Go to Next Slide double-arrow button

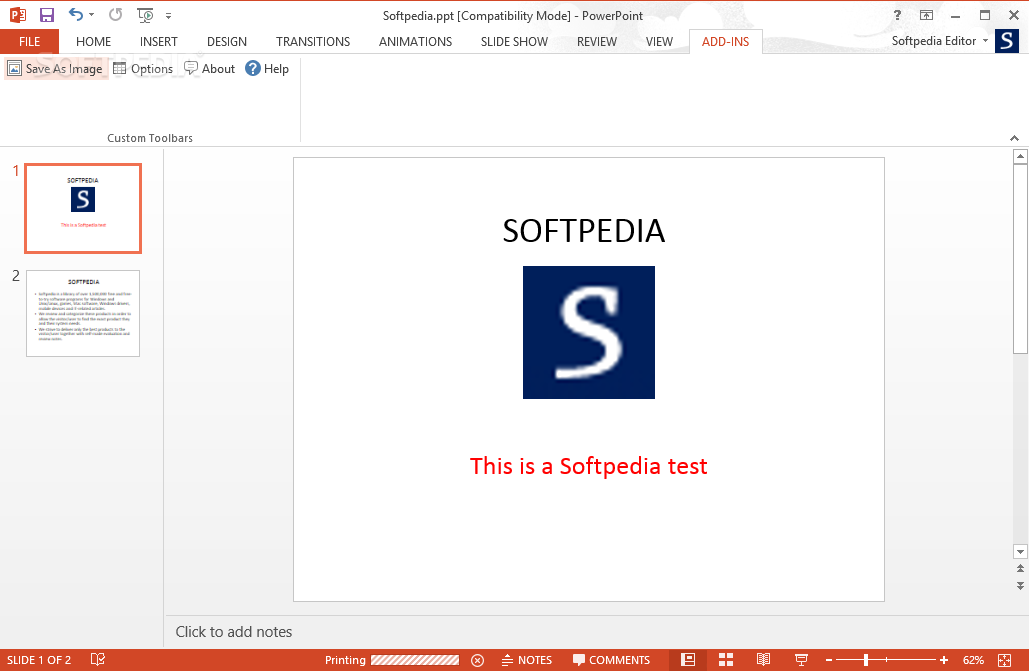[x=1020, y=585]
